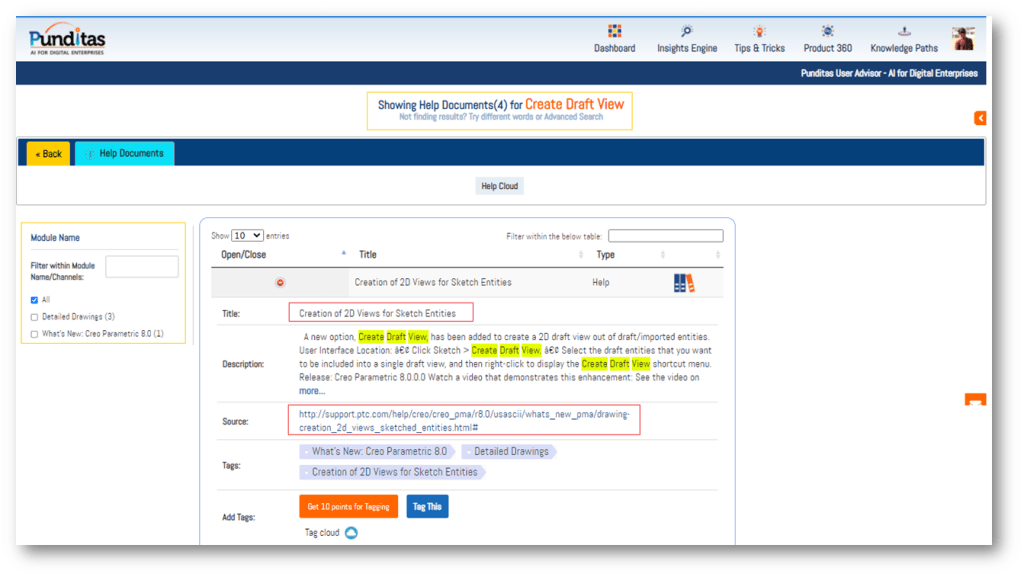Click the Back tab button

click(x=48, y=154)
